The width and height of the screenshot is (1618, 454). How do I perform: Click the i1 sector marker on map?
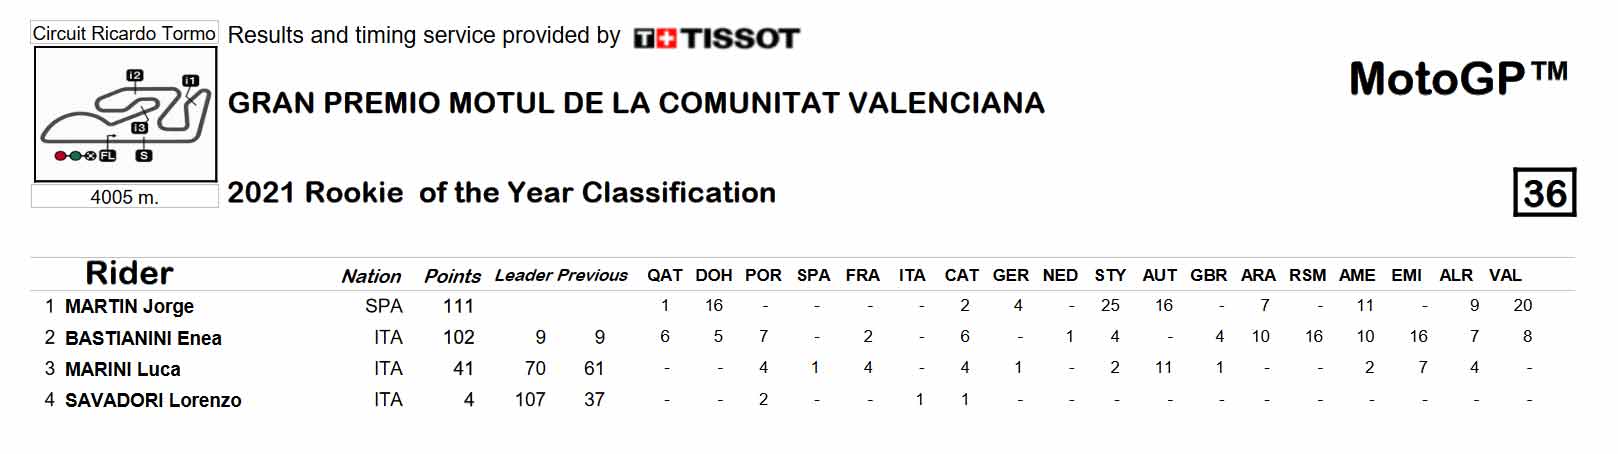coord(190,80)
